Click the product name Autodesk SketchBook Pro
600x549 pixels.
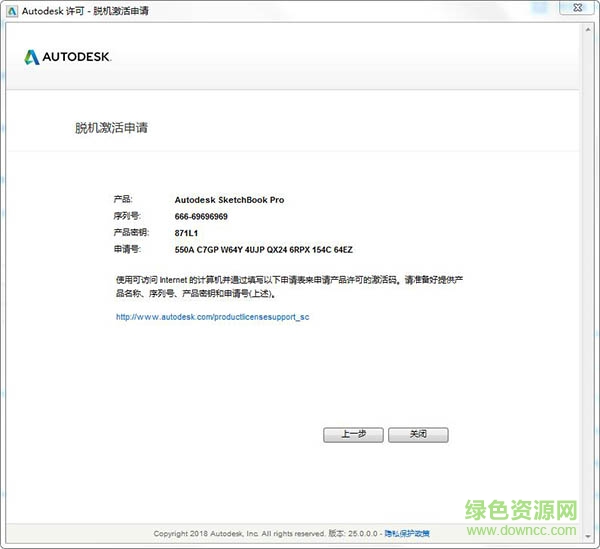click(x=229, y=200)
